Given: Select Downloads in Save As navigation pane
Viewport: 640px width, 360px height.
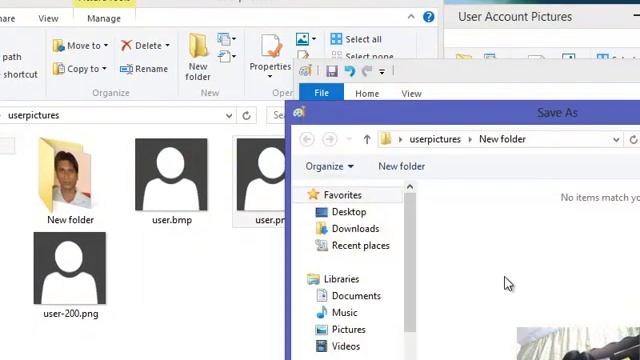Looking at the screenshot, I should click(347, 229).
